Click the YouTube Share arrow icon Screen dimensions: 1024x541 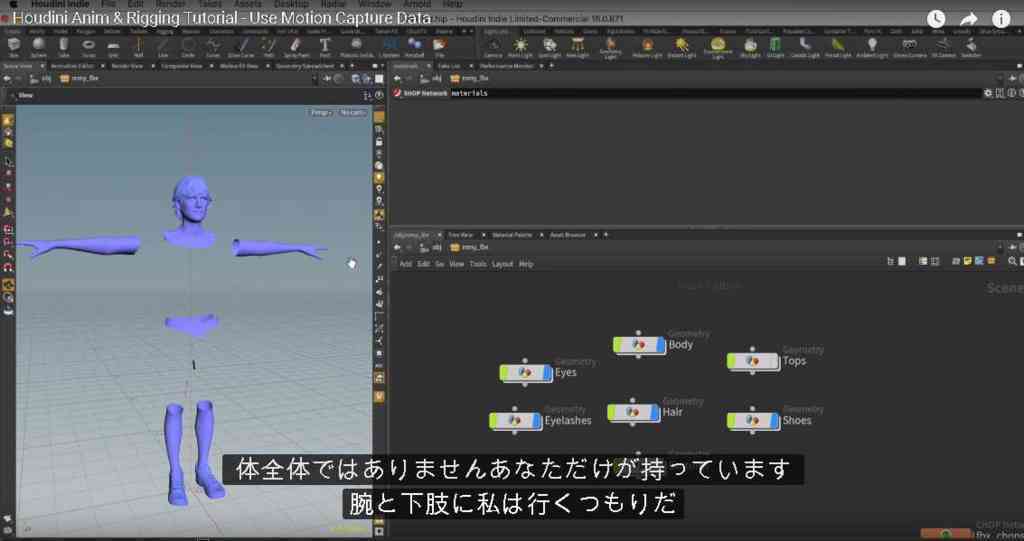point(968,18)
